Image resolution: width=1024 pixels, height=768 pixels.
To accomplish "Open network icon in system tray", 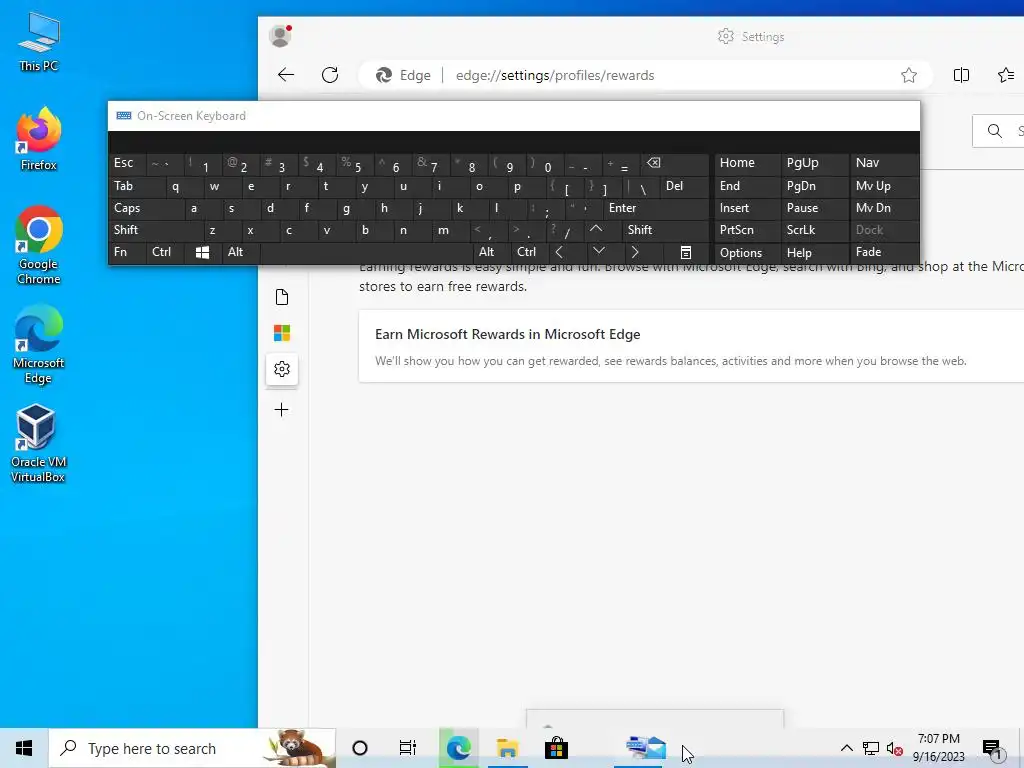I will [871, 748].
